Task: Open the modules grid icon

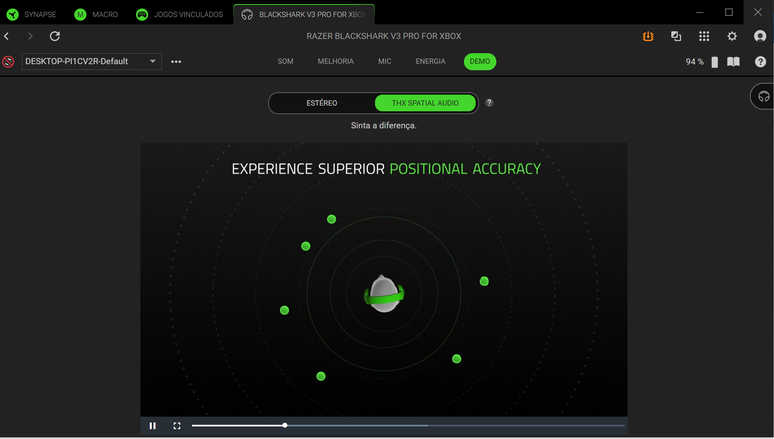Action: [704, 36]
